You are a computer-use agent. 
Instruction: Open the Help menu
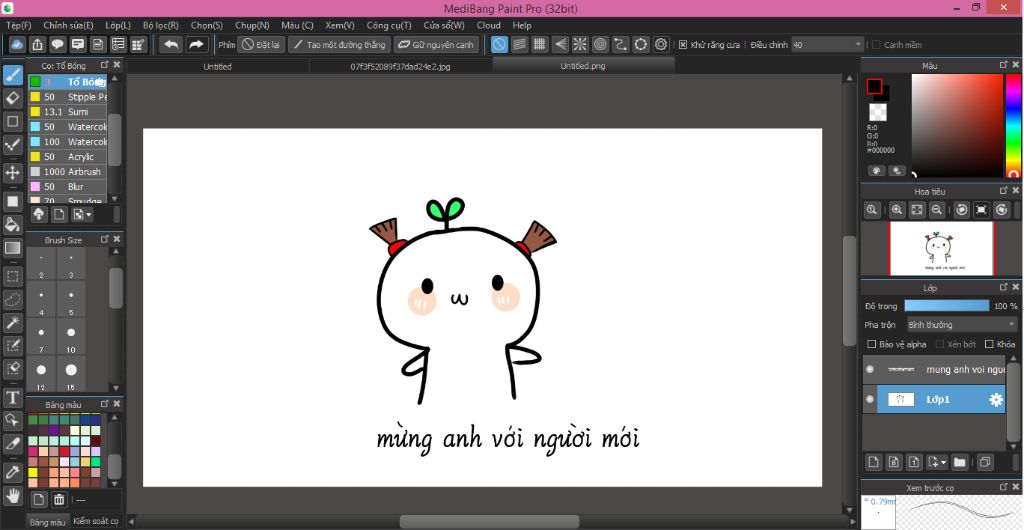522,25
